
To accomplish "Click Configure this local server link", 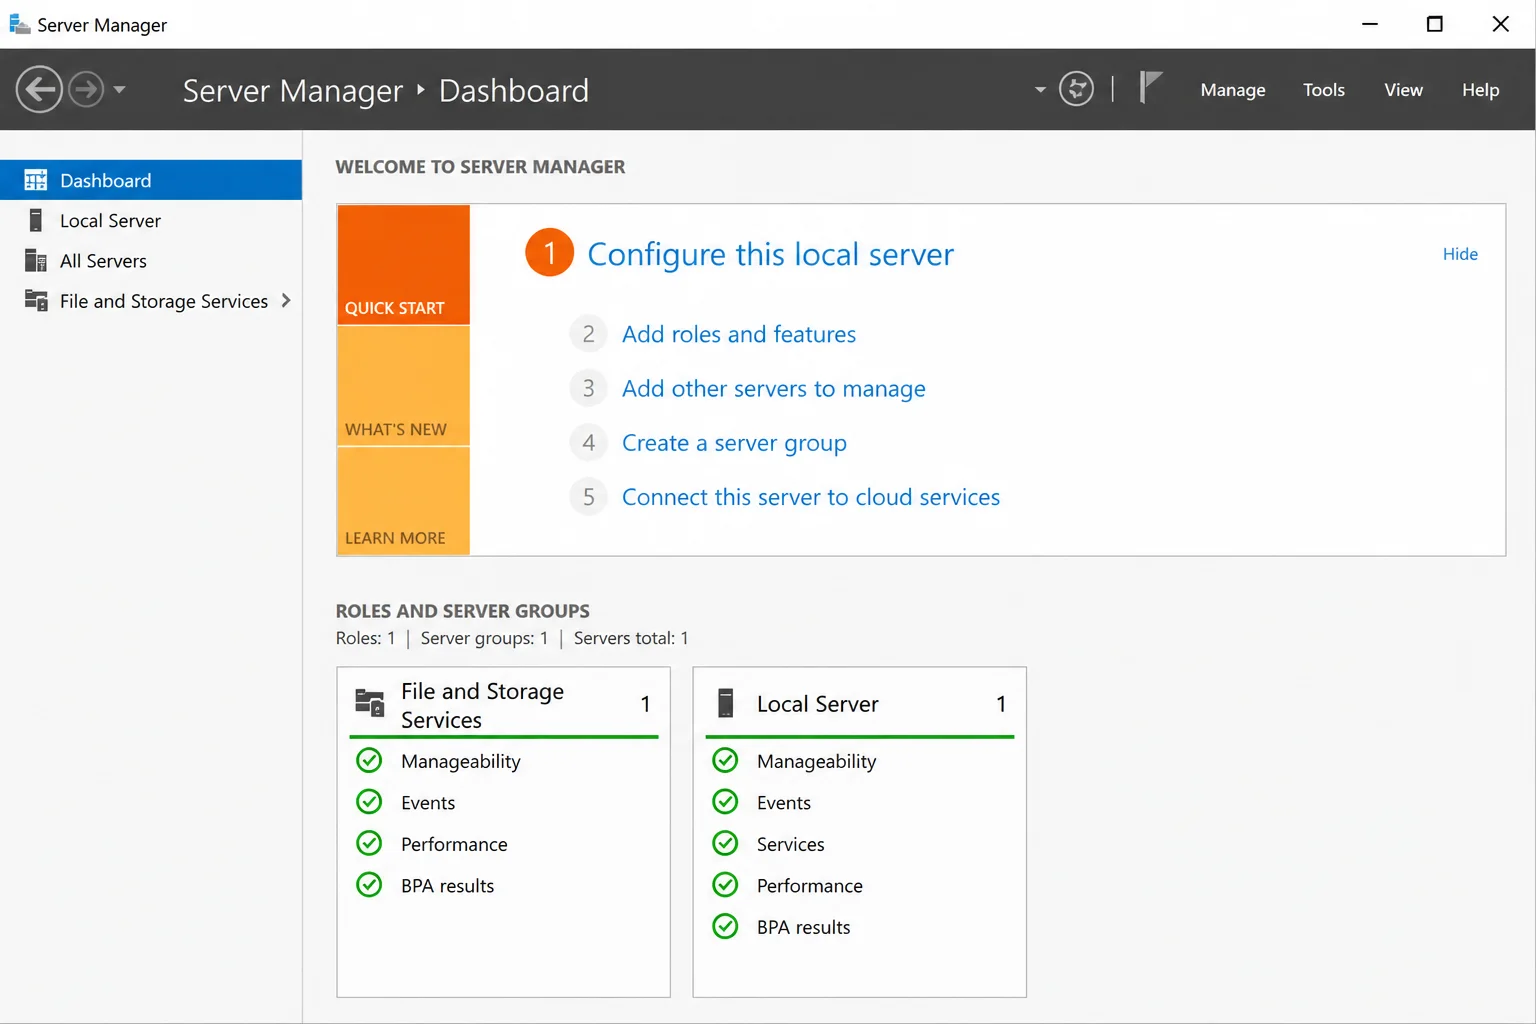I will (770, 254).
